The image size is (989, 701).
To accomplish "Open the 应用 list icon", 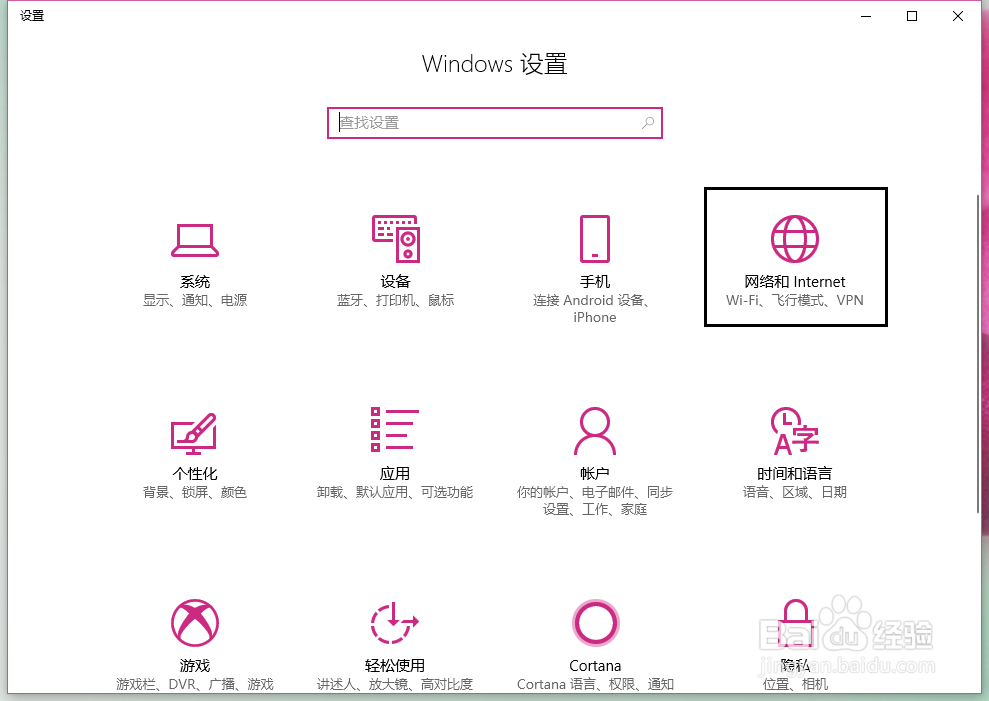I will pos(395,429).
